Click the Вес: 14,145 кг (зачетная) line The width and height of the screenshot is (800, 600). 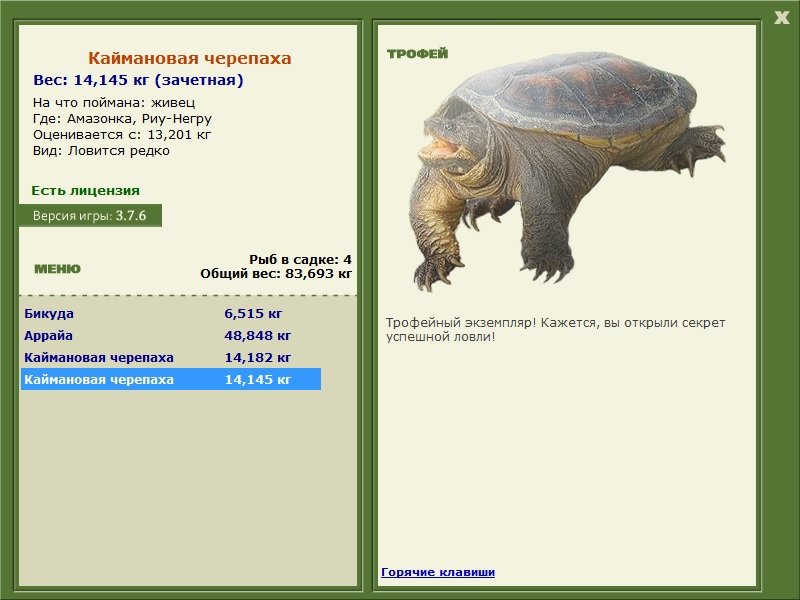pos(138,80)
